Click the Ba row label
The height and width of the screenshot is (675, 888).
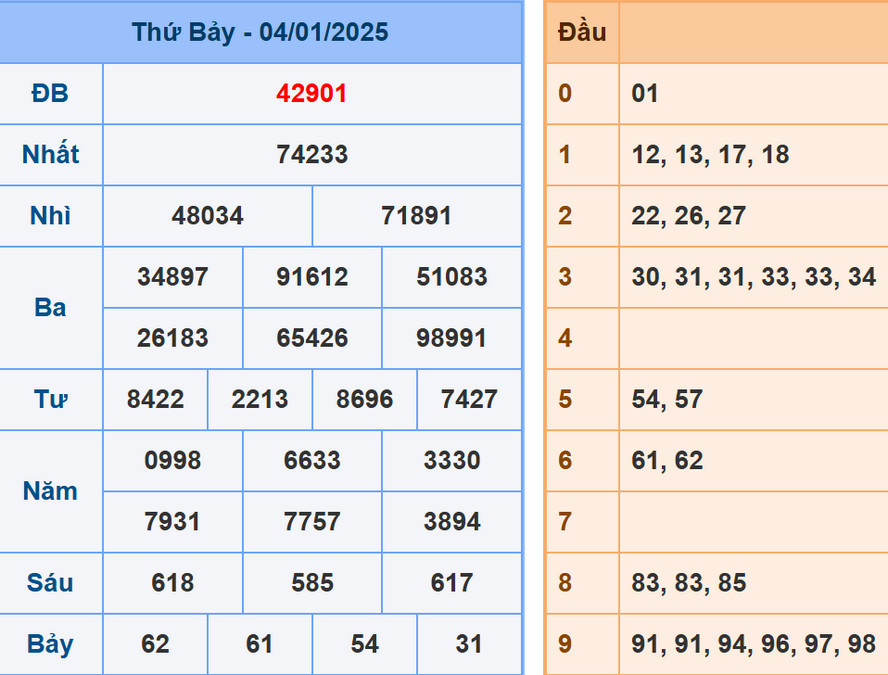point(51,308)
